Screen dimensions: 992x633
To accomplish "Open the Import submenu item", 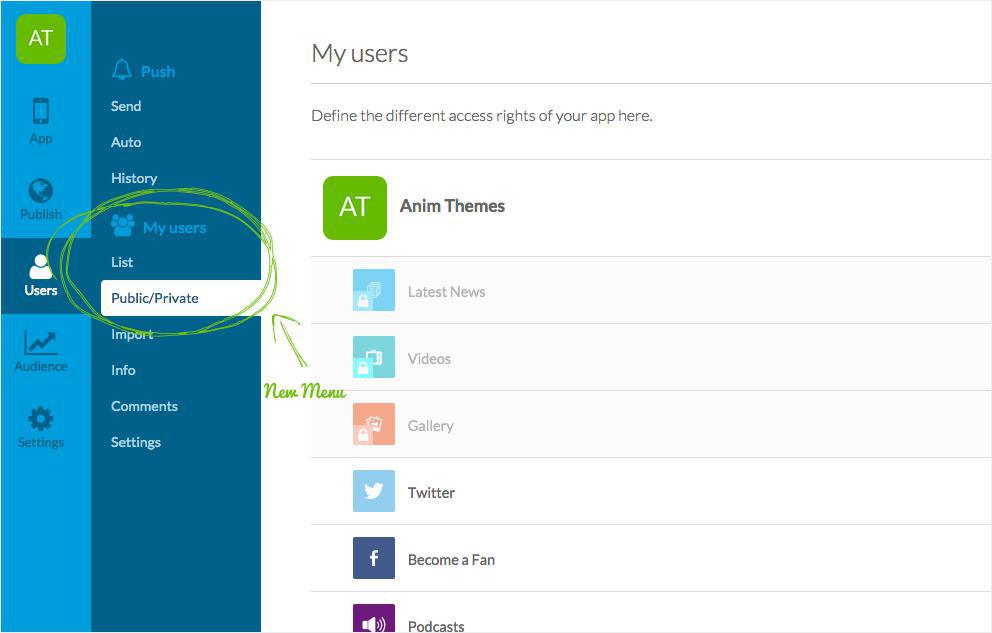I will coord(132,335).
